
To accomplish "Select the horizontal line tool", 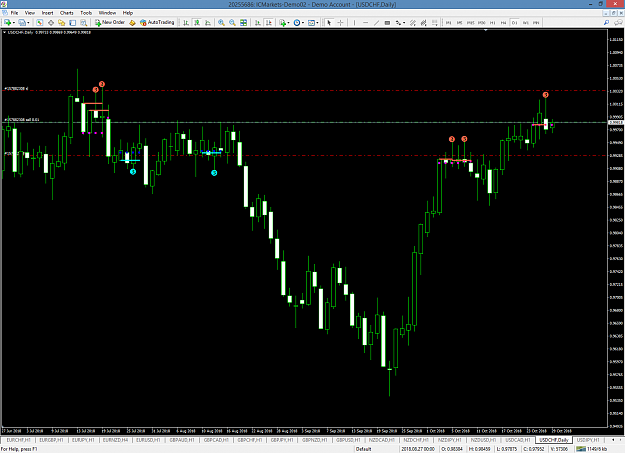I will pyautogui.click(x=366, y=23).
